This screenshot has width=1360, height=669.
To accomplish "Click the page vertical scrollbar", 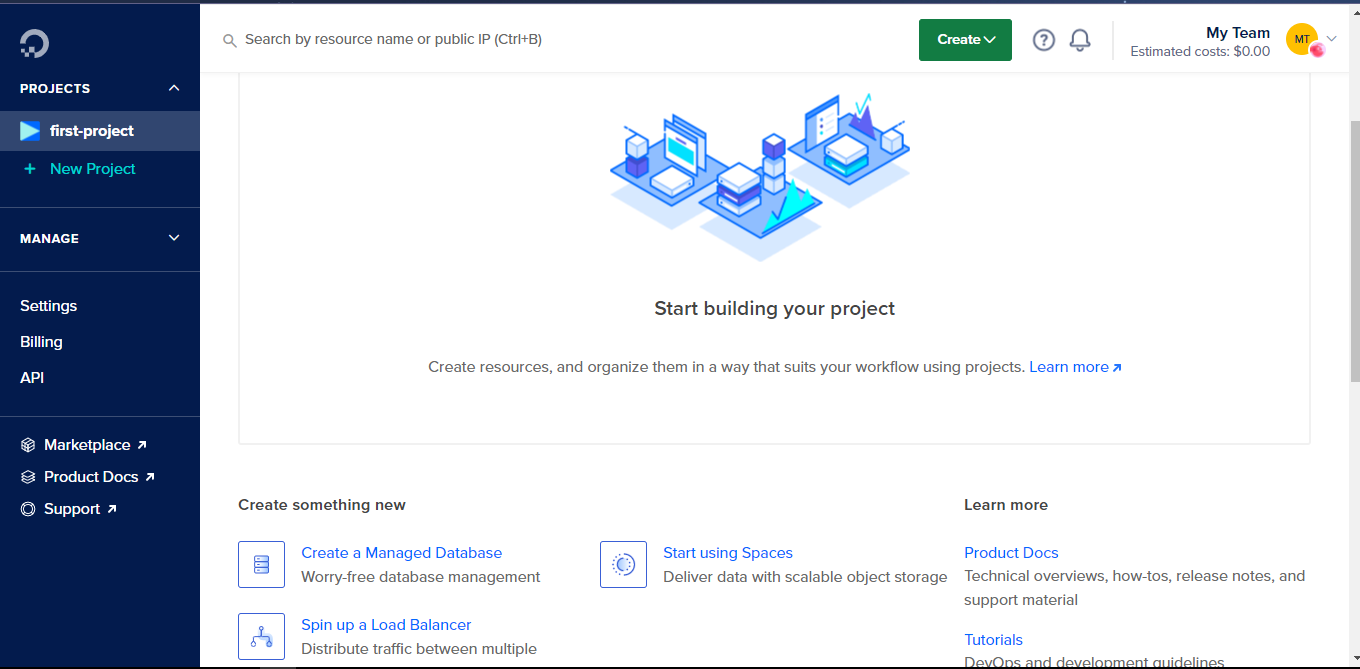I will 1355,250.
